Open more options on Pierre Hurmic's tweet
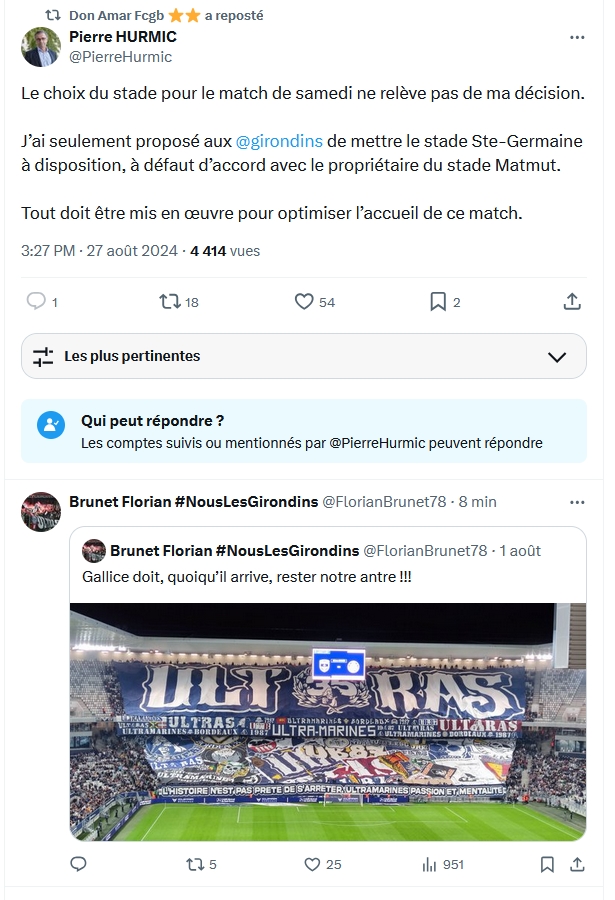The height and width of the screenshot is (900, 615). pos(577,37)
